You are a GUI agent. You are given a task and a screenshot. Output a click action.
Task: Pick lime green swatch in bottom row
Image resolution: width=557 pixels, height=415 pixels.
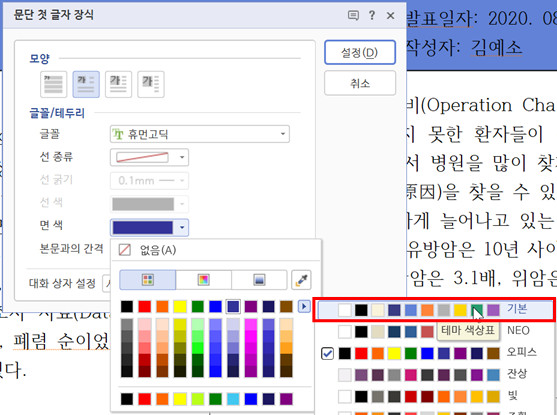[198, 399]
